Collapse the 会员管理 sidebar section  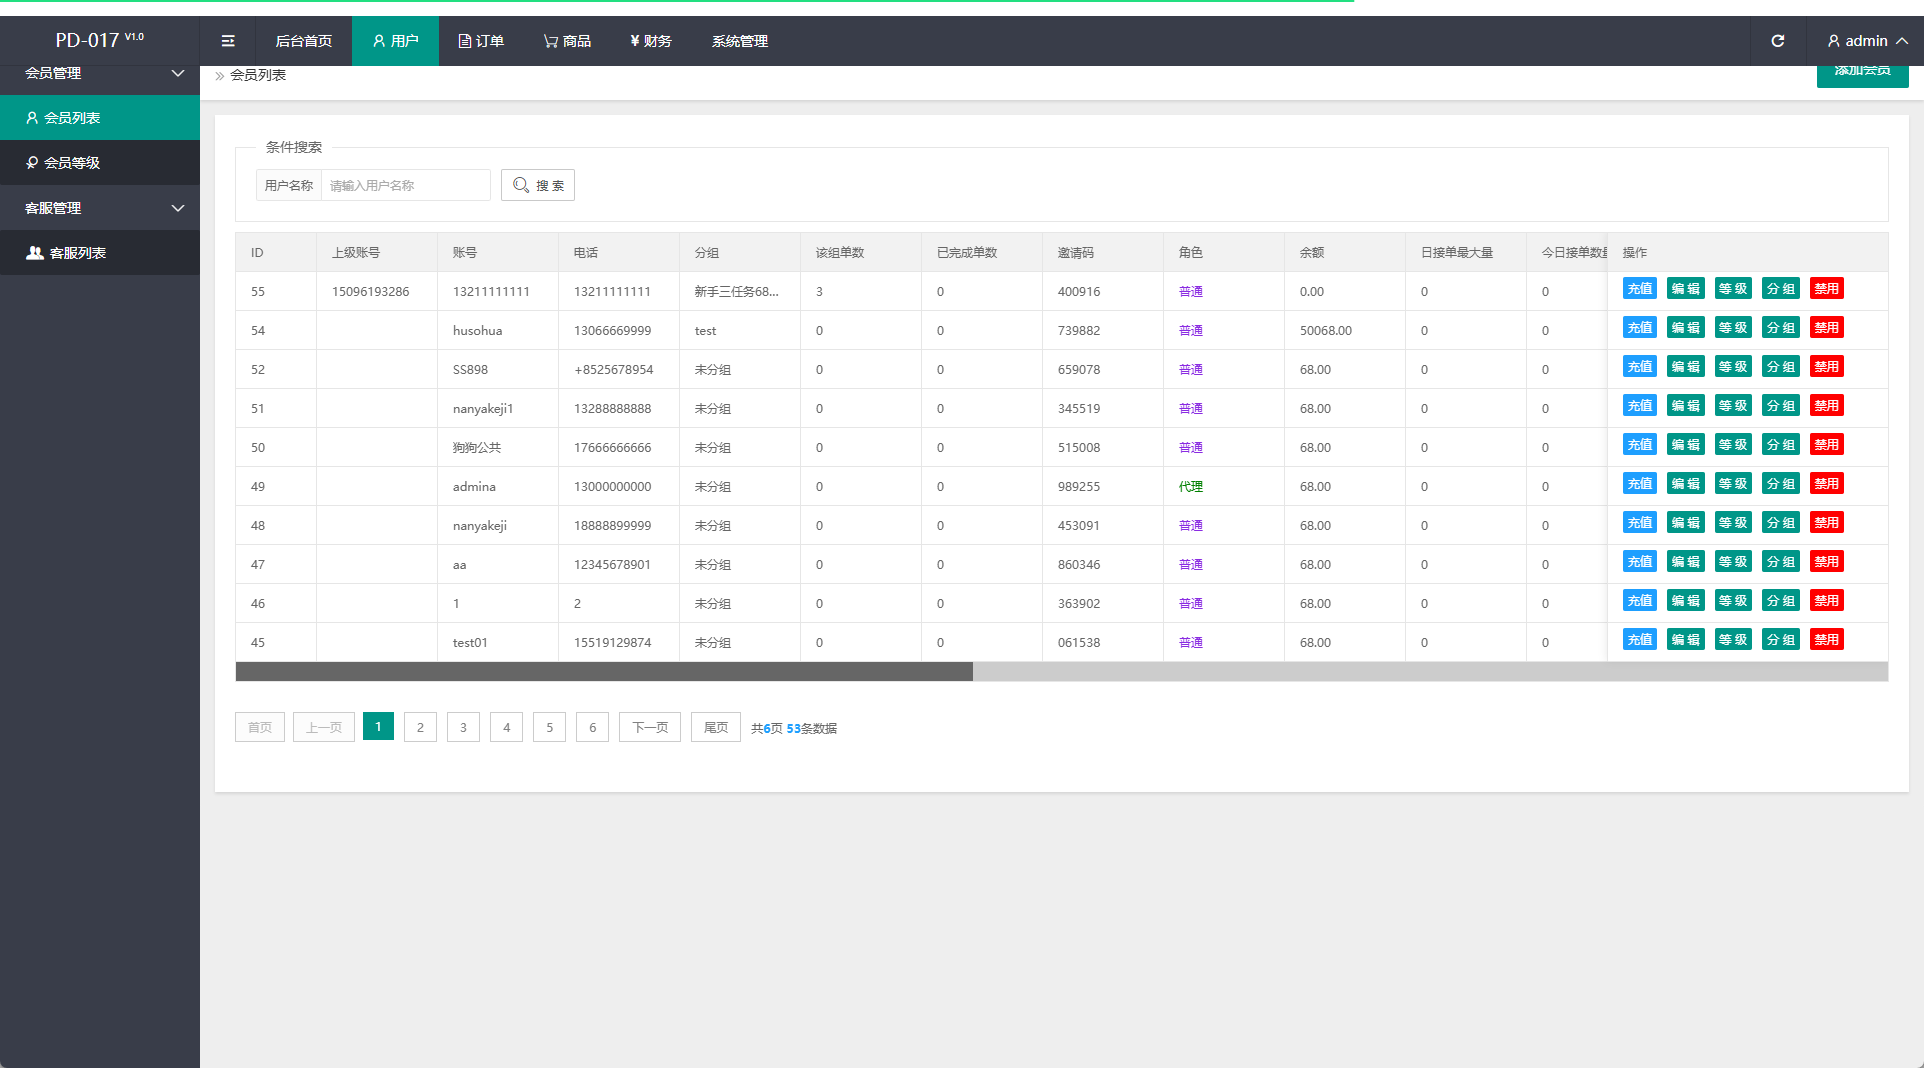pyautogui.click(x=100, y=74)
